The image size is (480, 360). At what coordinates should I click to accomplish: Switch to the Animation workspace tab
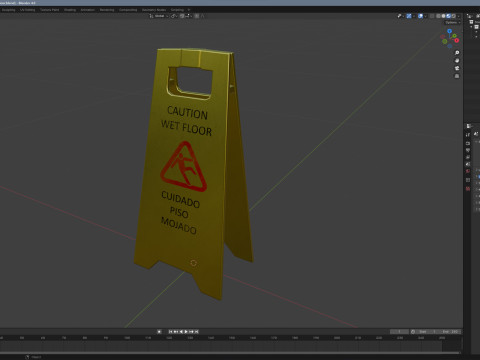click(88, 10)
